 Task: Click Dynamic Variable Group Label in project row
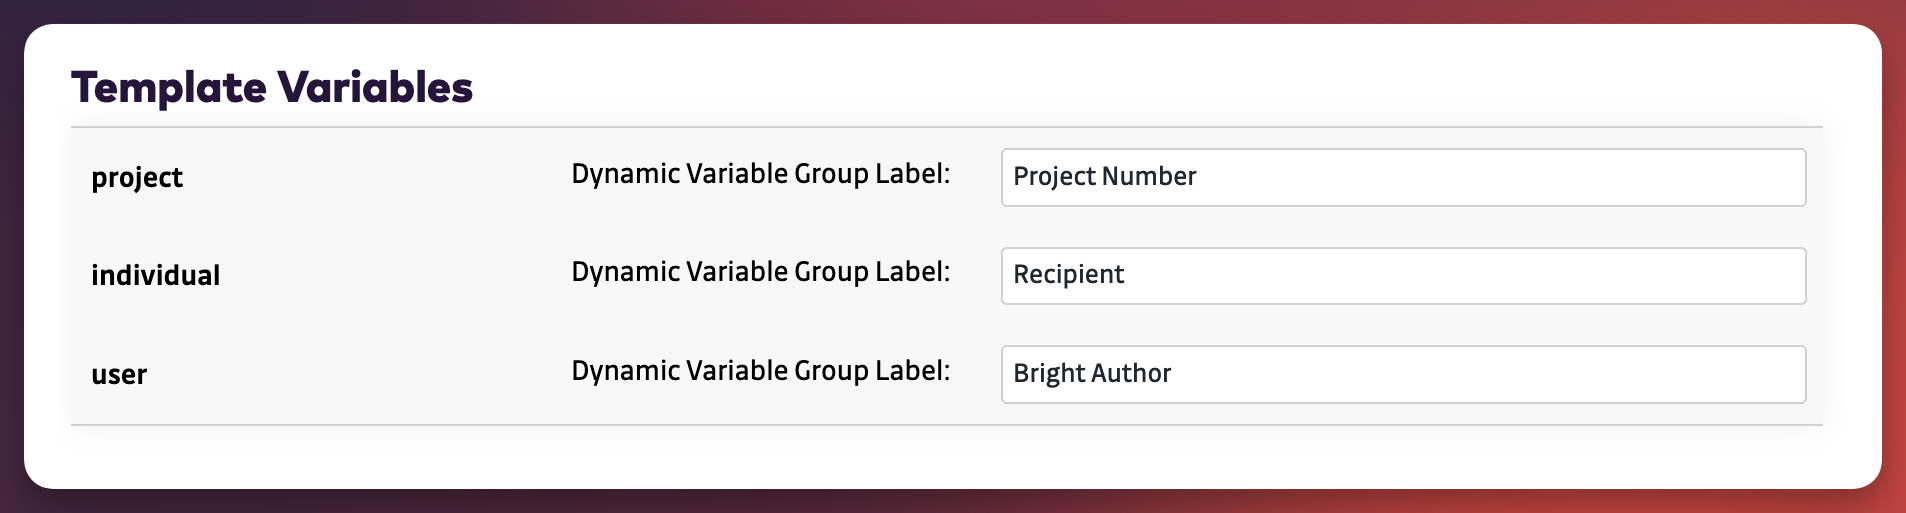pos(760,174)
